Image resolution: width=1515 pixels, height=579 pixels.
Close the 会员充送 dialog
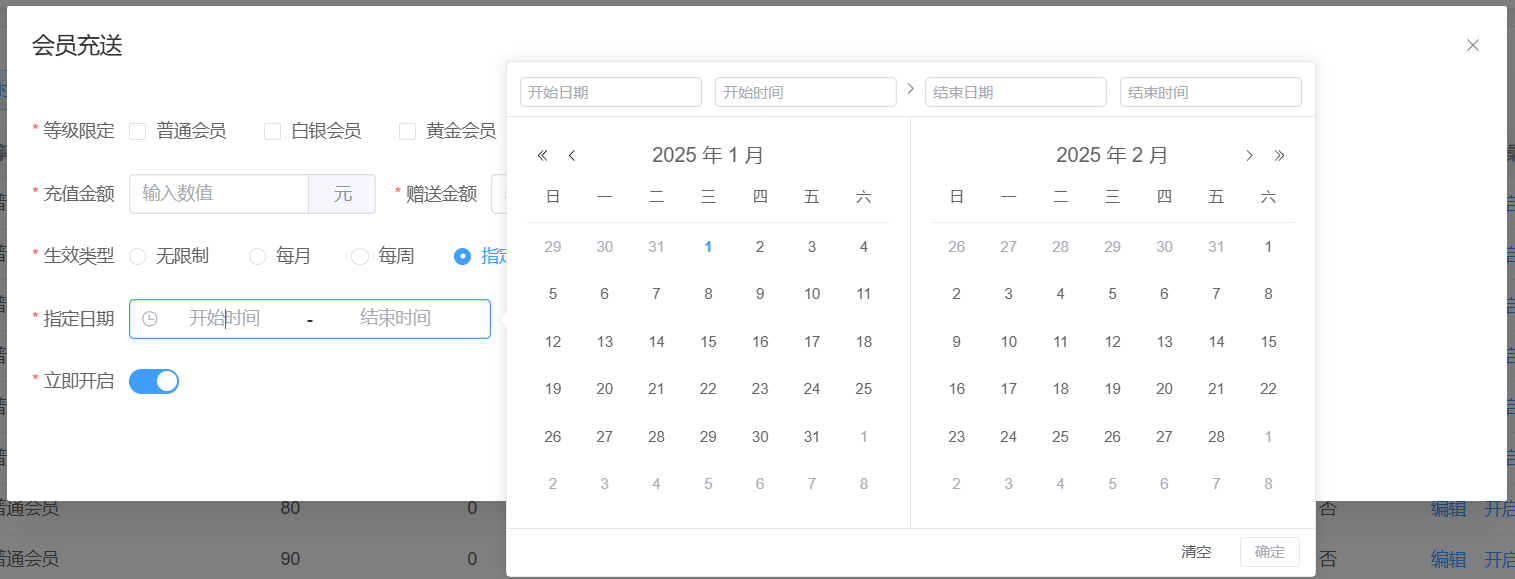1472,45
